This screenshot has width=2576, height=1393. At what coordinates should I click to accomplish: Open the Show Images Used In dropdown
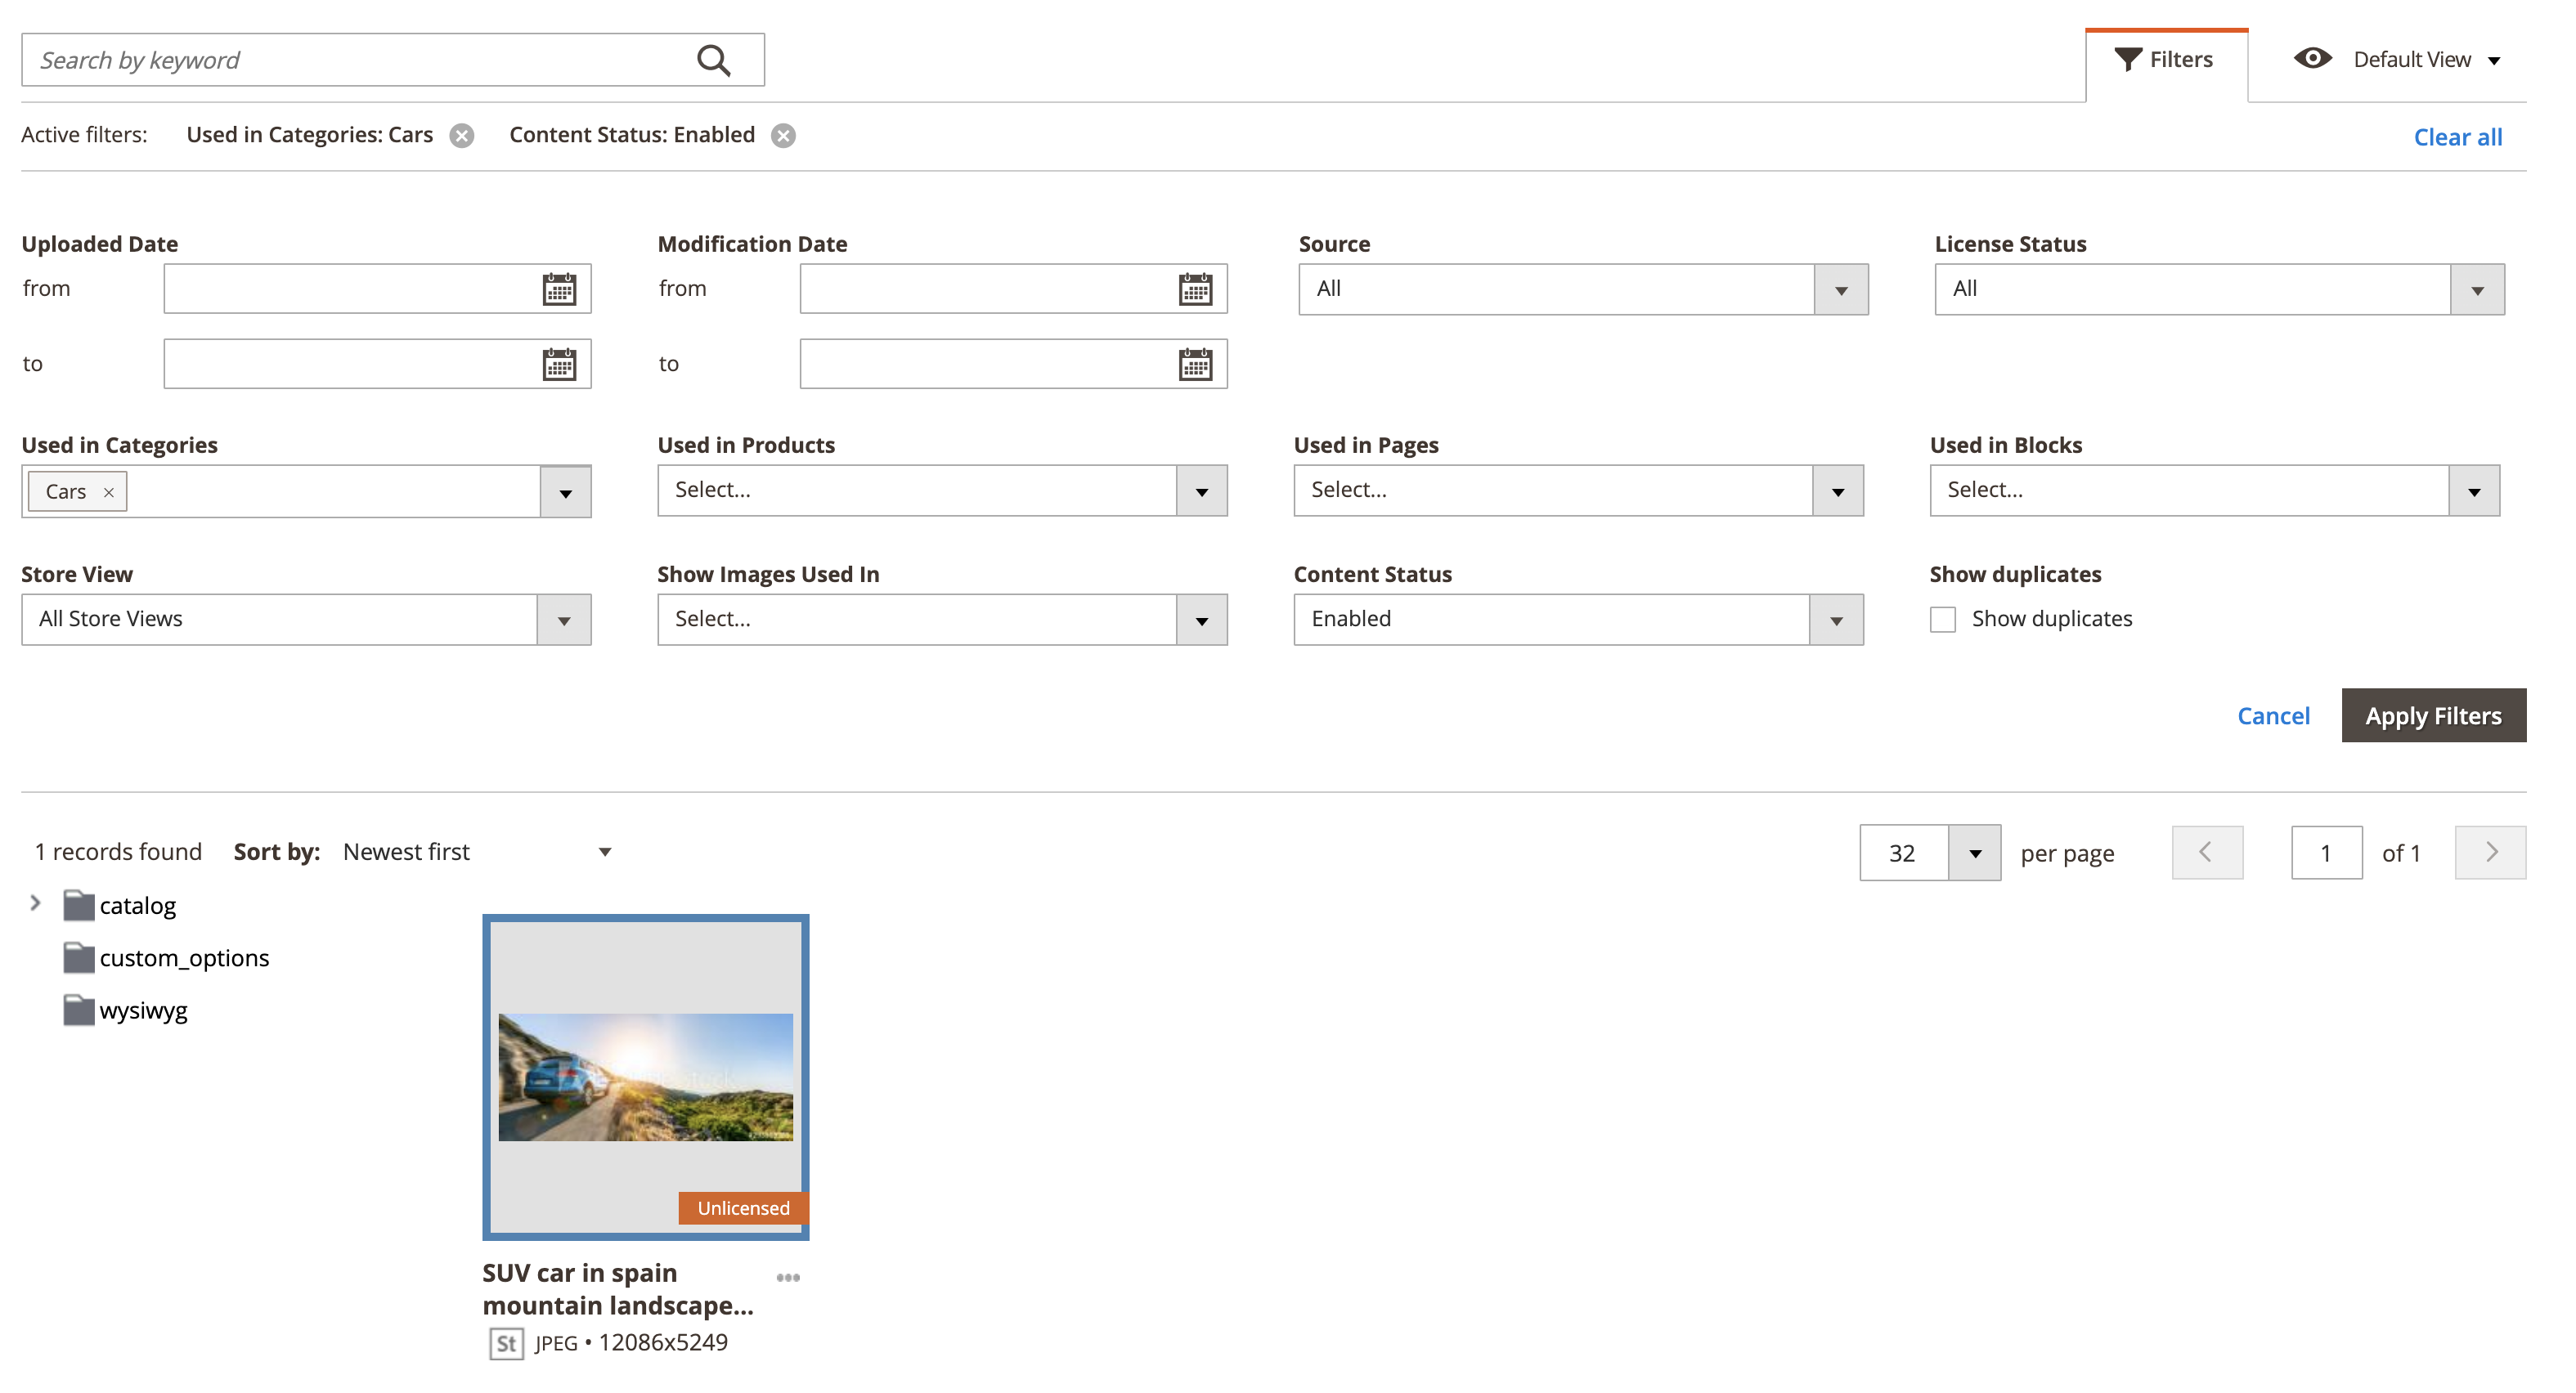942,619
